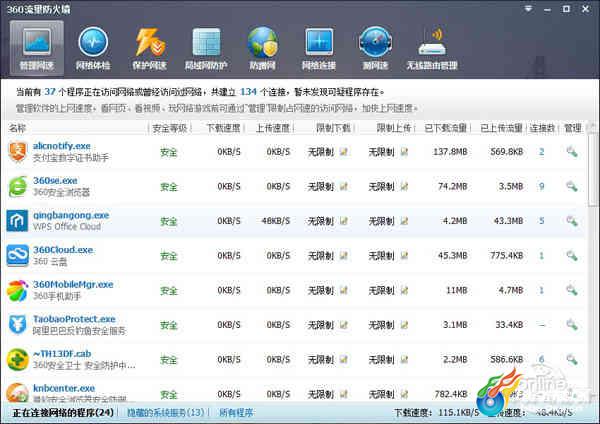Image resolution: width=600 pixels, height=424 pixels.
Task: Open 360se.exe program name link
Action: 55,180
